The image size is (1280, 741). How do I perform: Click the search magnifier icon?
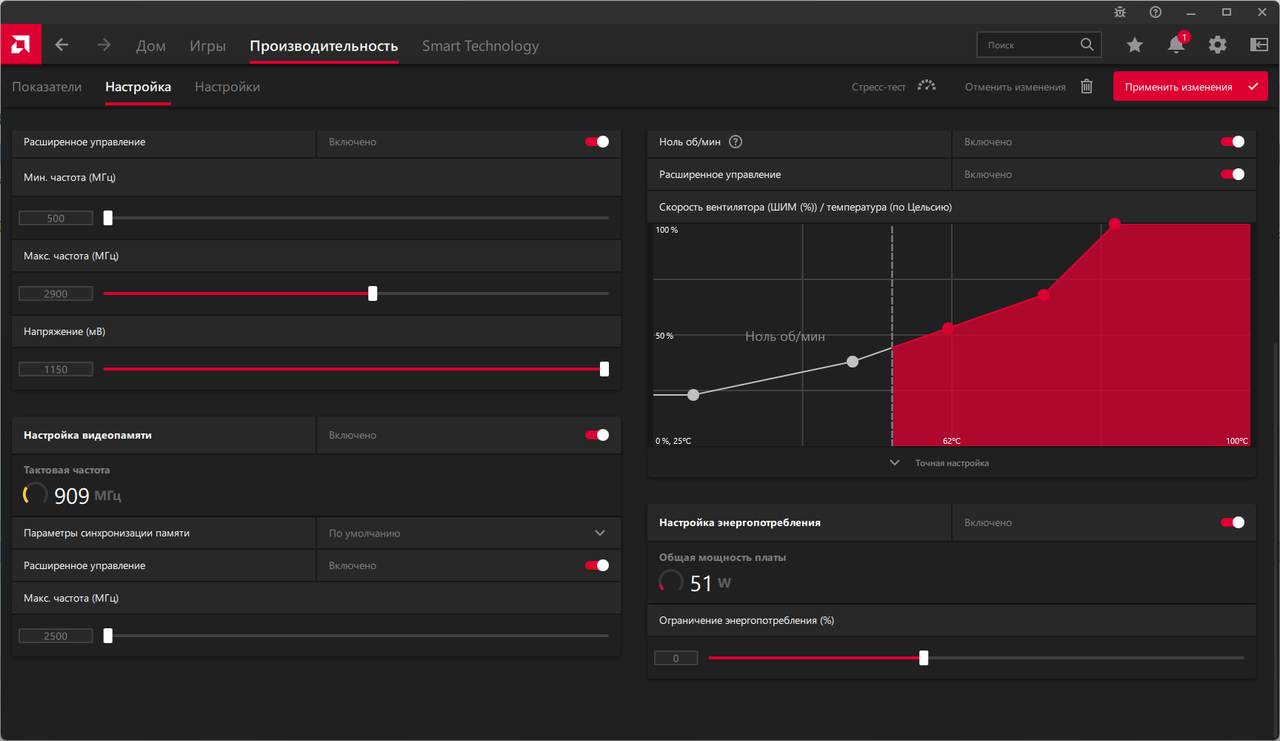tap(1087, 45)
